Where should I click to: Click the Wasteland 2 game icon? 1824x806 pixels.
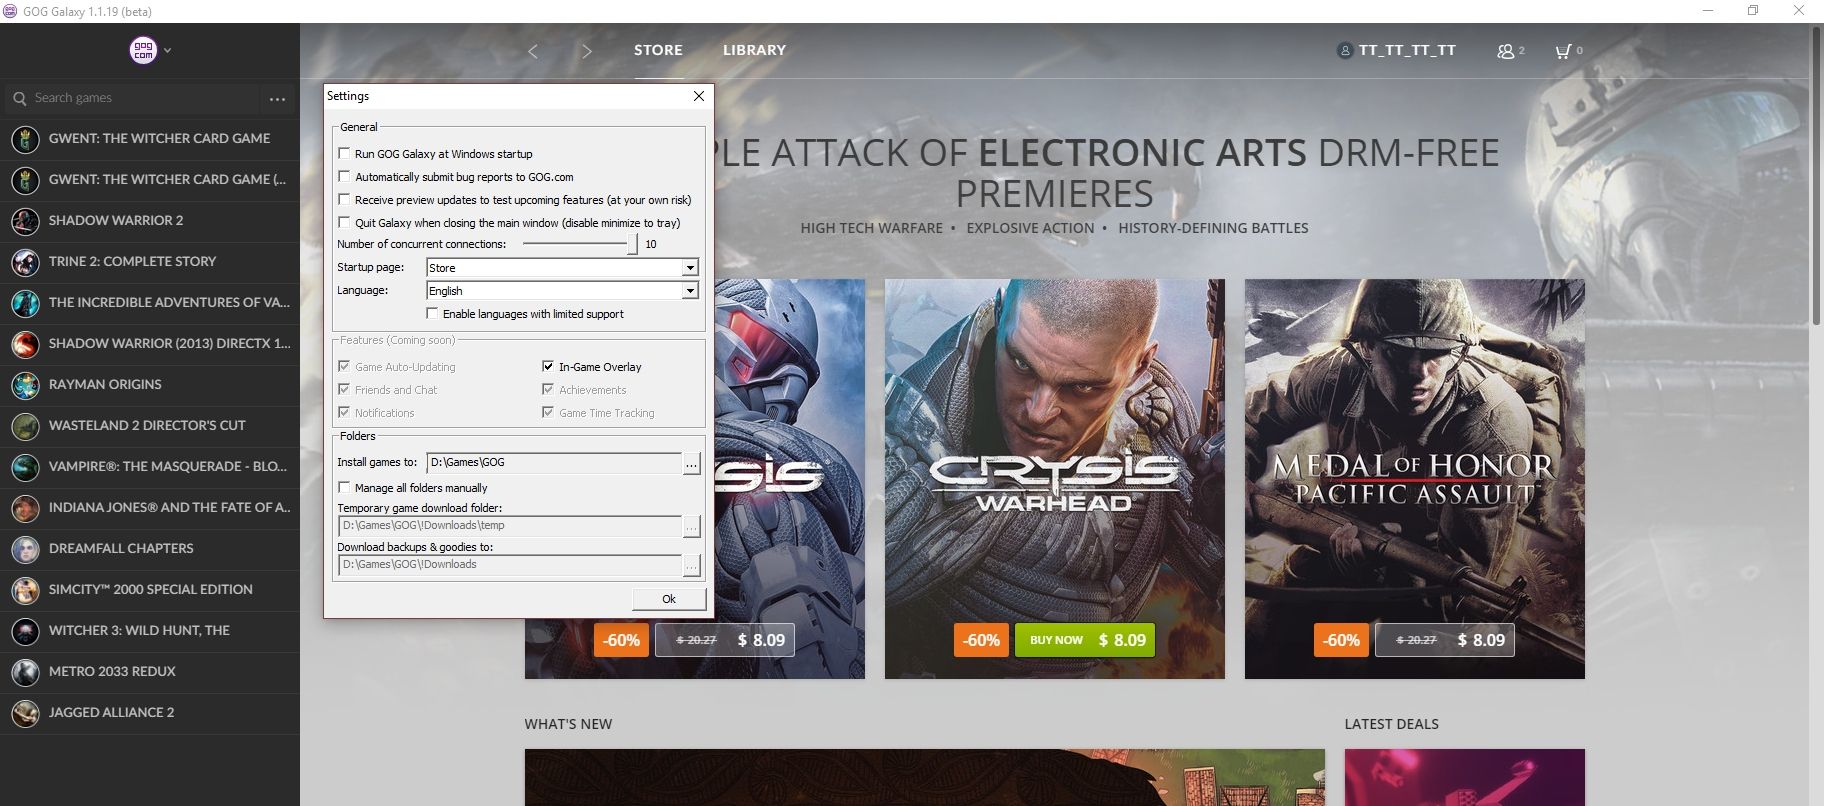25,426
